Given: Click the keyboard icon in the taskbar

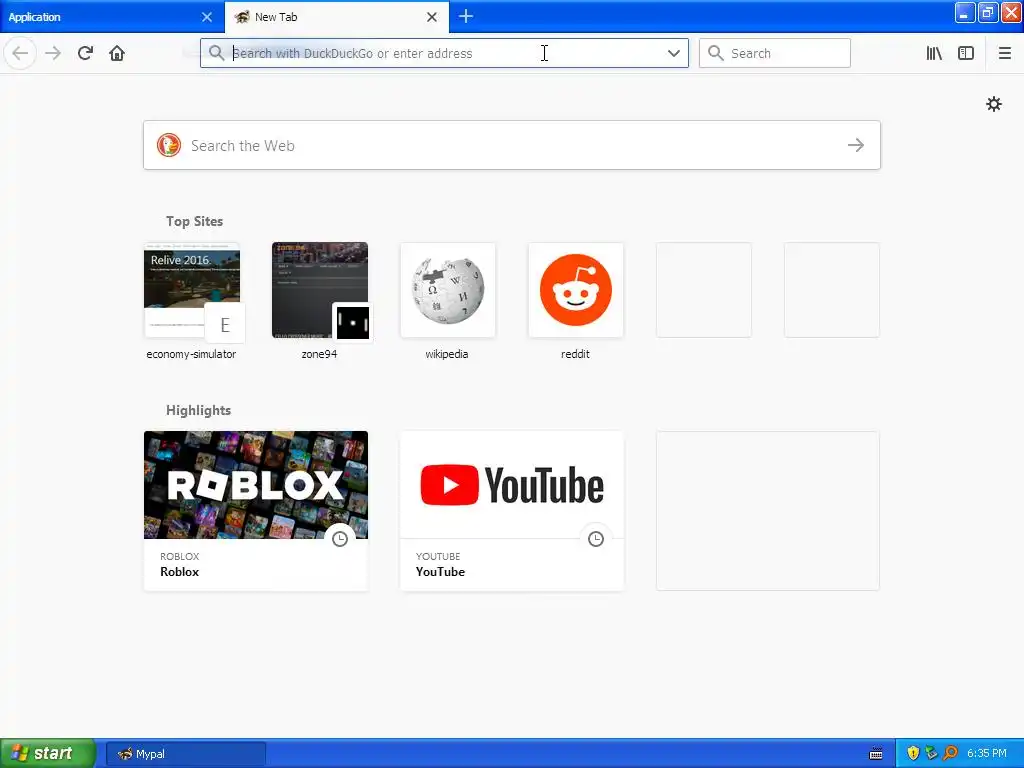Looking at the screenshot, I should [876, 754].
